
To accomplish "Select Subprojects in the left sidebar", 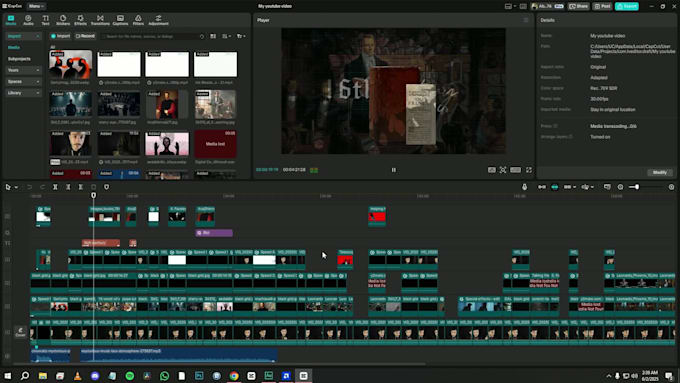I will coord(19,59).
